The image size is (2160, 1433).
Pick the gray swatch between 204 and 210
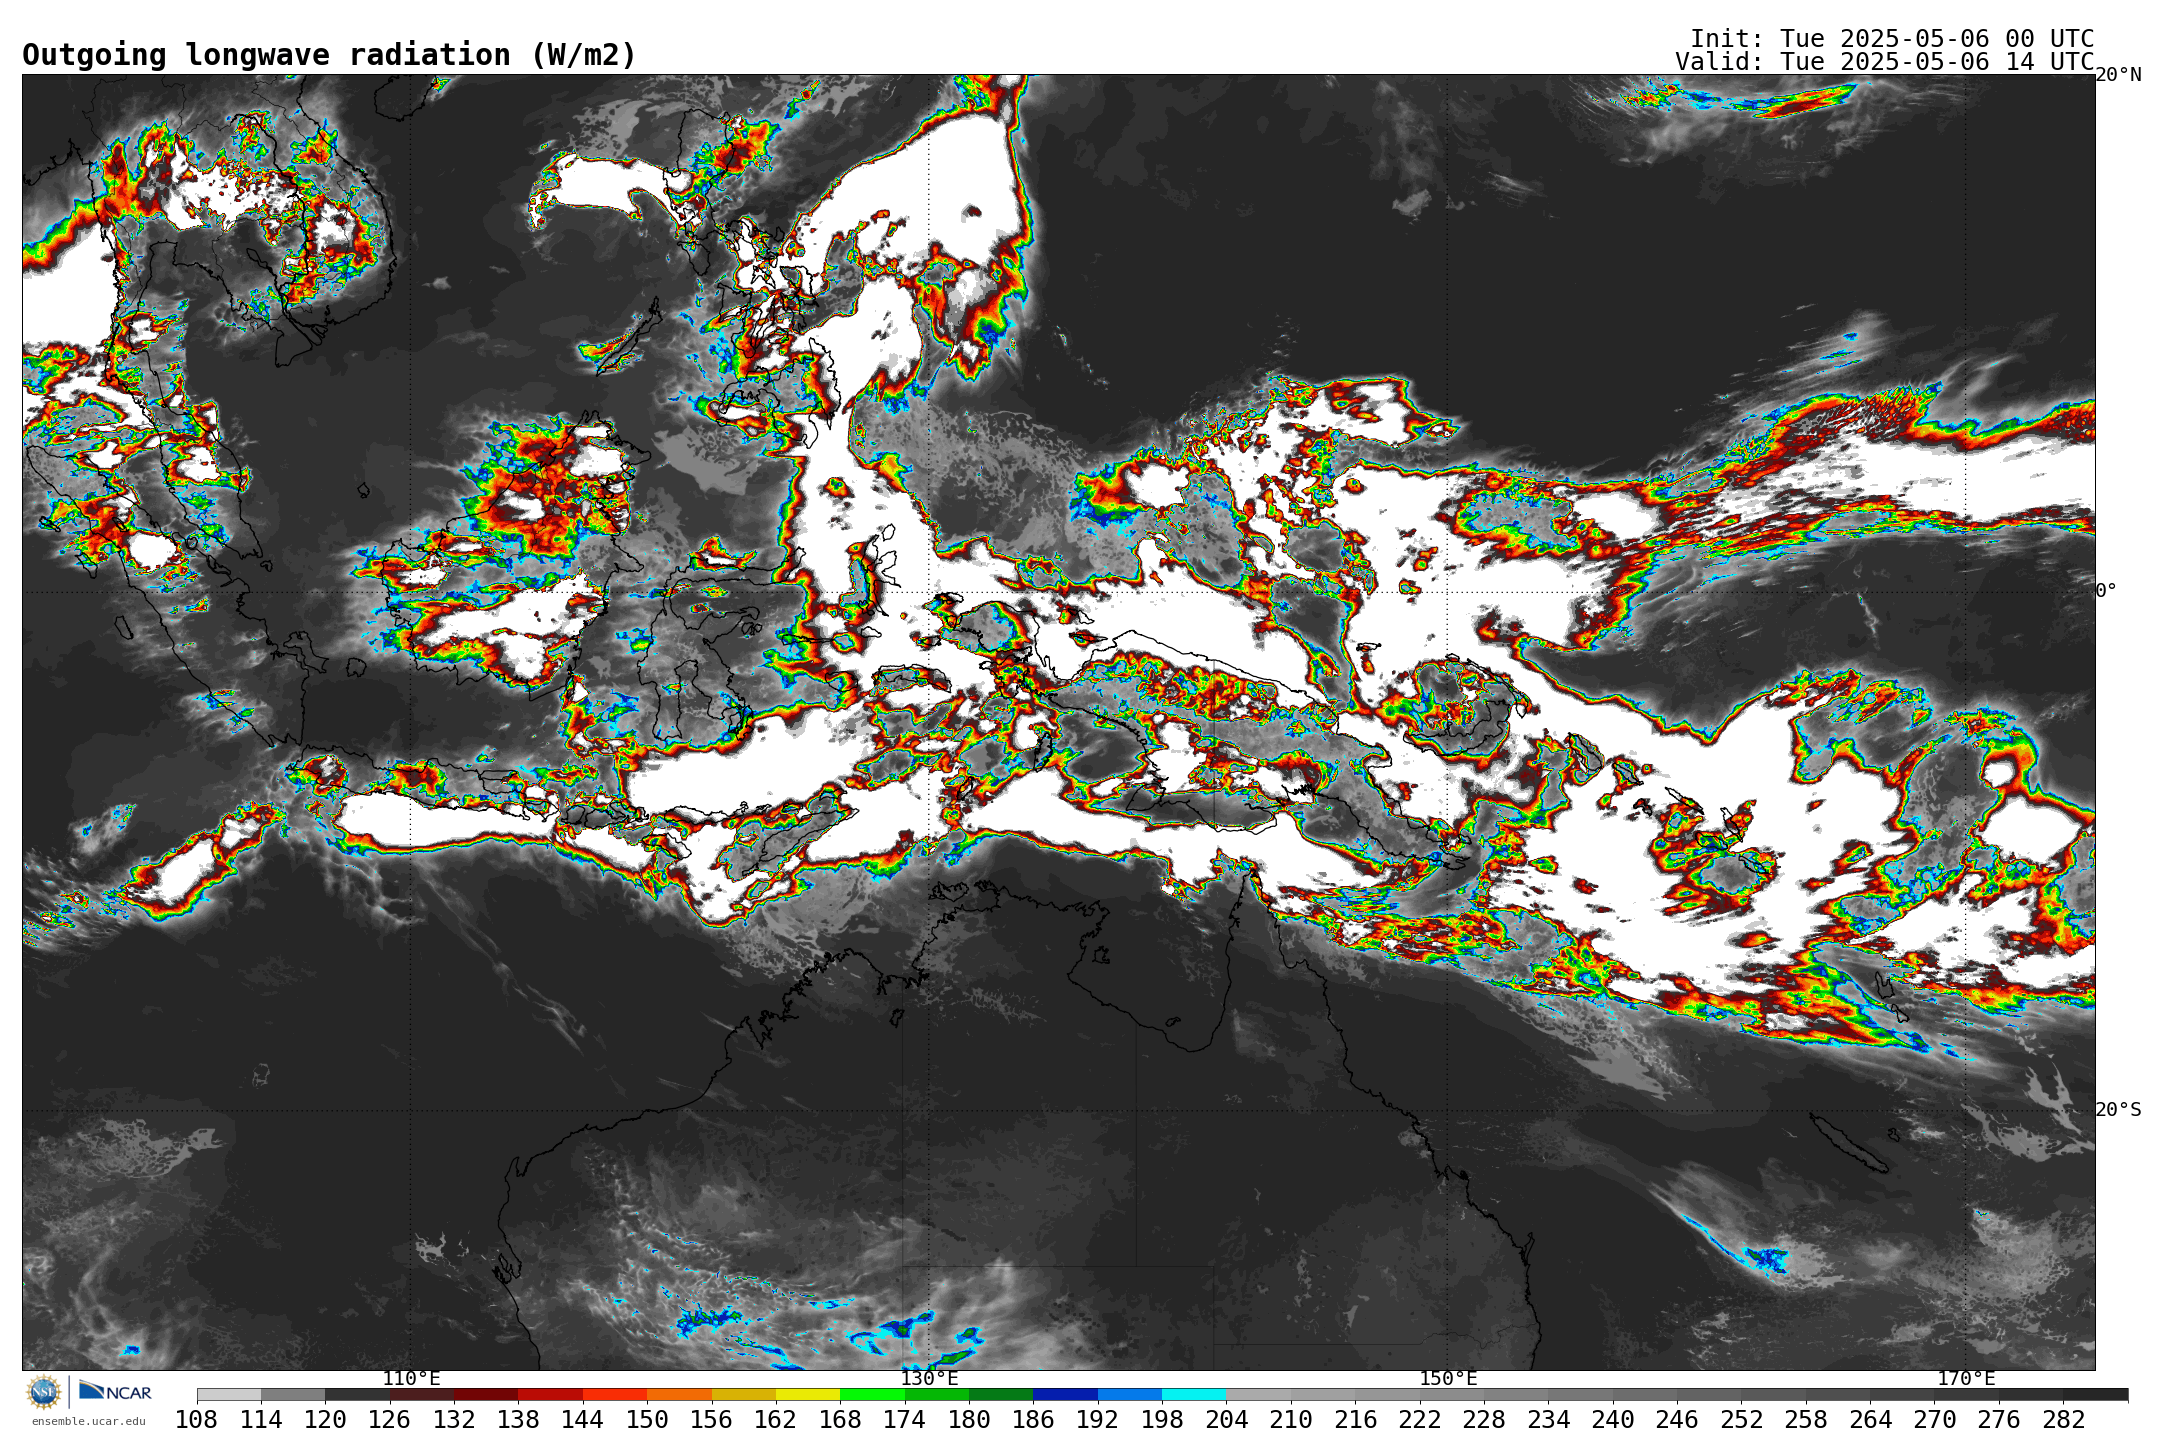[x=1258, y=1394]
